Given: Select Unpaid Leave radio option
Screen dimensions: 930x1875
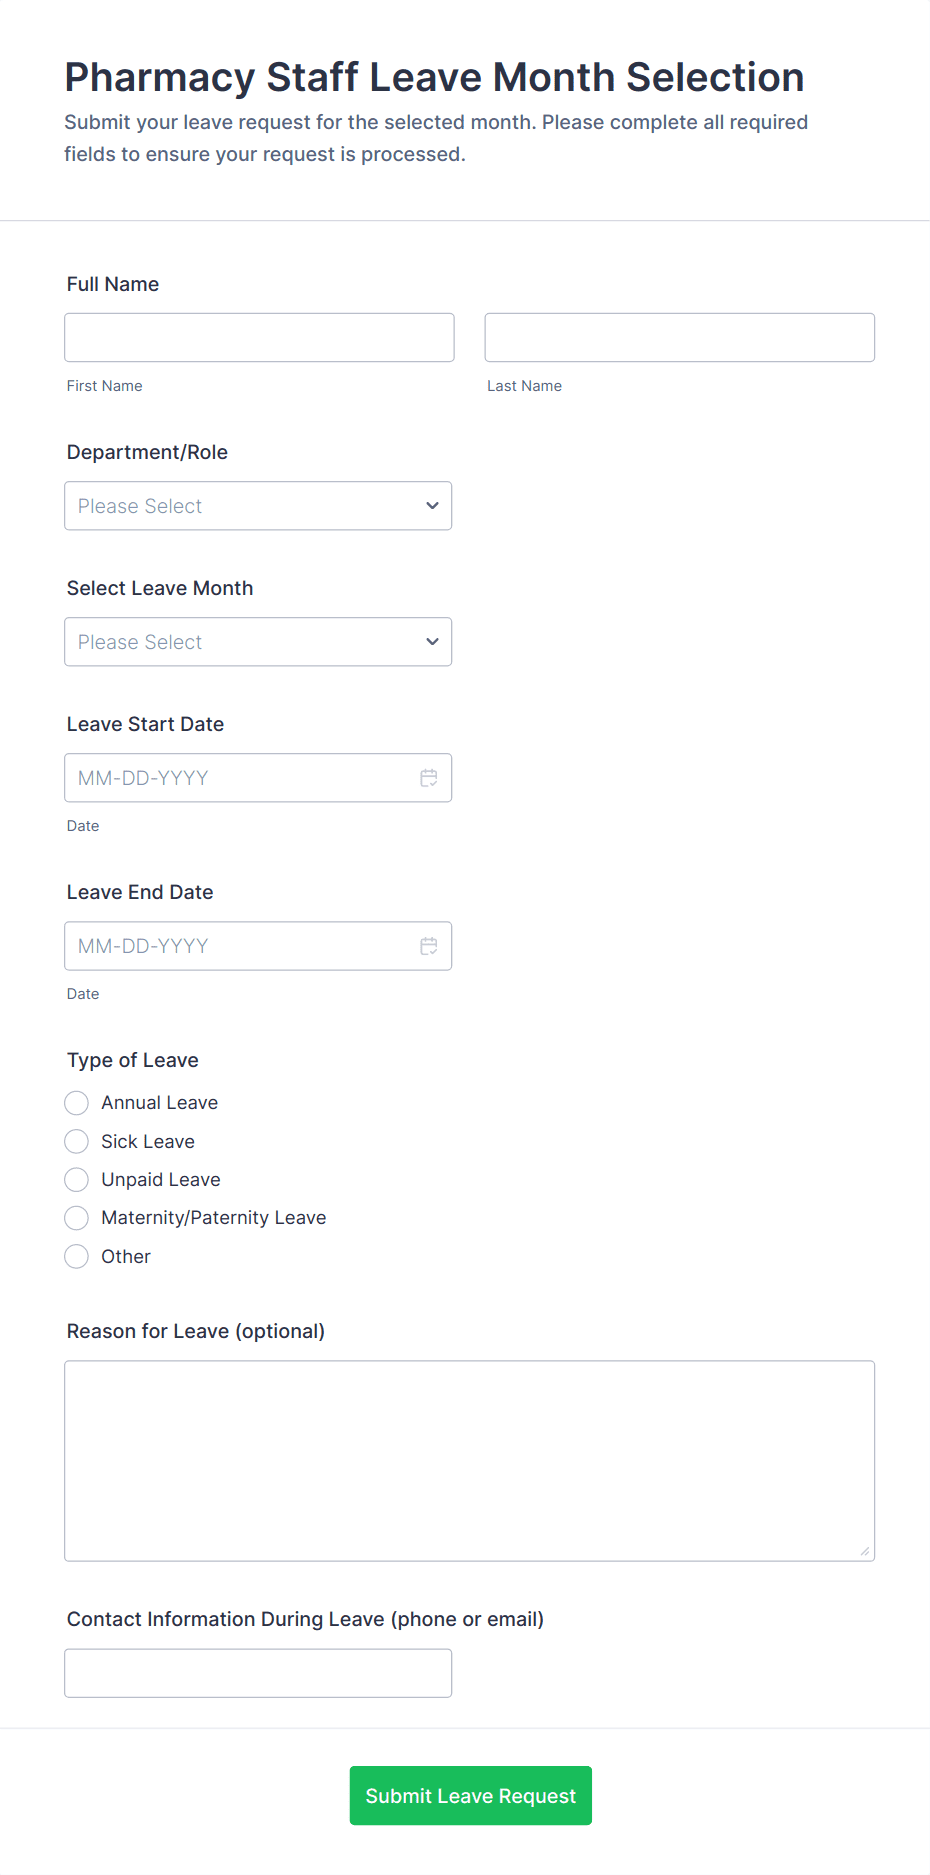Looking at the screenshot, I should 77,1180.
